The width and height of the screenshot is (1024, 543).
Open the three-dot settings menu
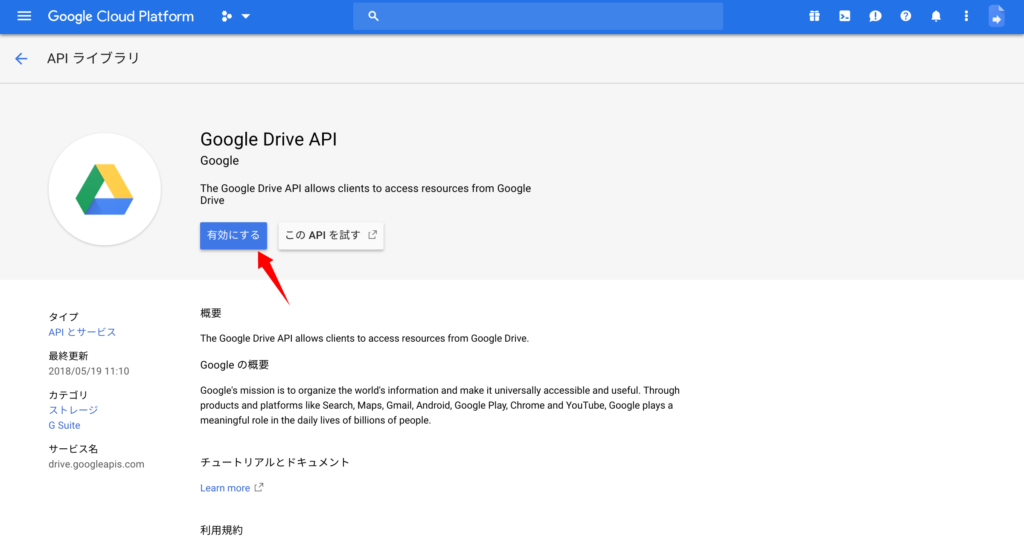click(x=966, y=16)
